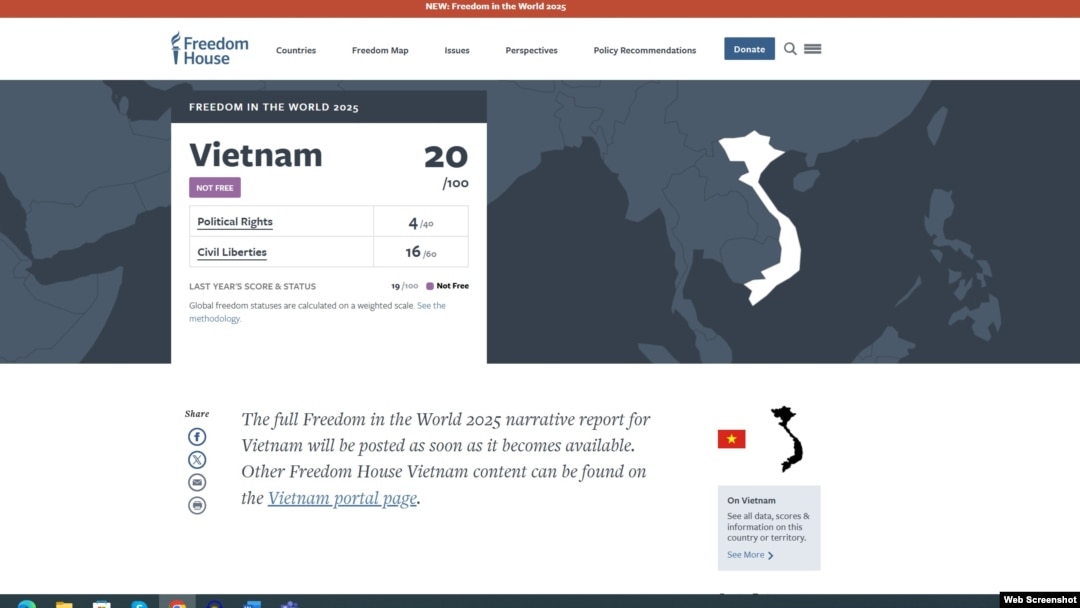This screenshot has height=608, width=1080.
Task: Click the purple Not Free color dot
Action: (x=430, y=286)
